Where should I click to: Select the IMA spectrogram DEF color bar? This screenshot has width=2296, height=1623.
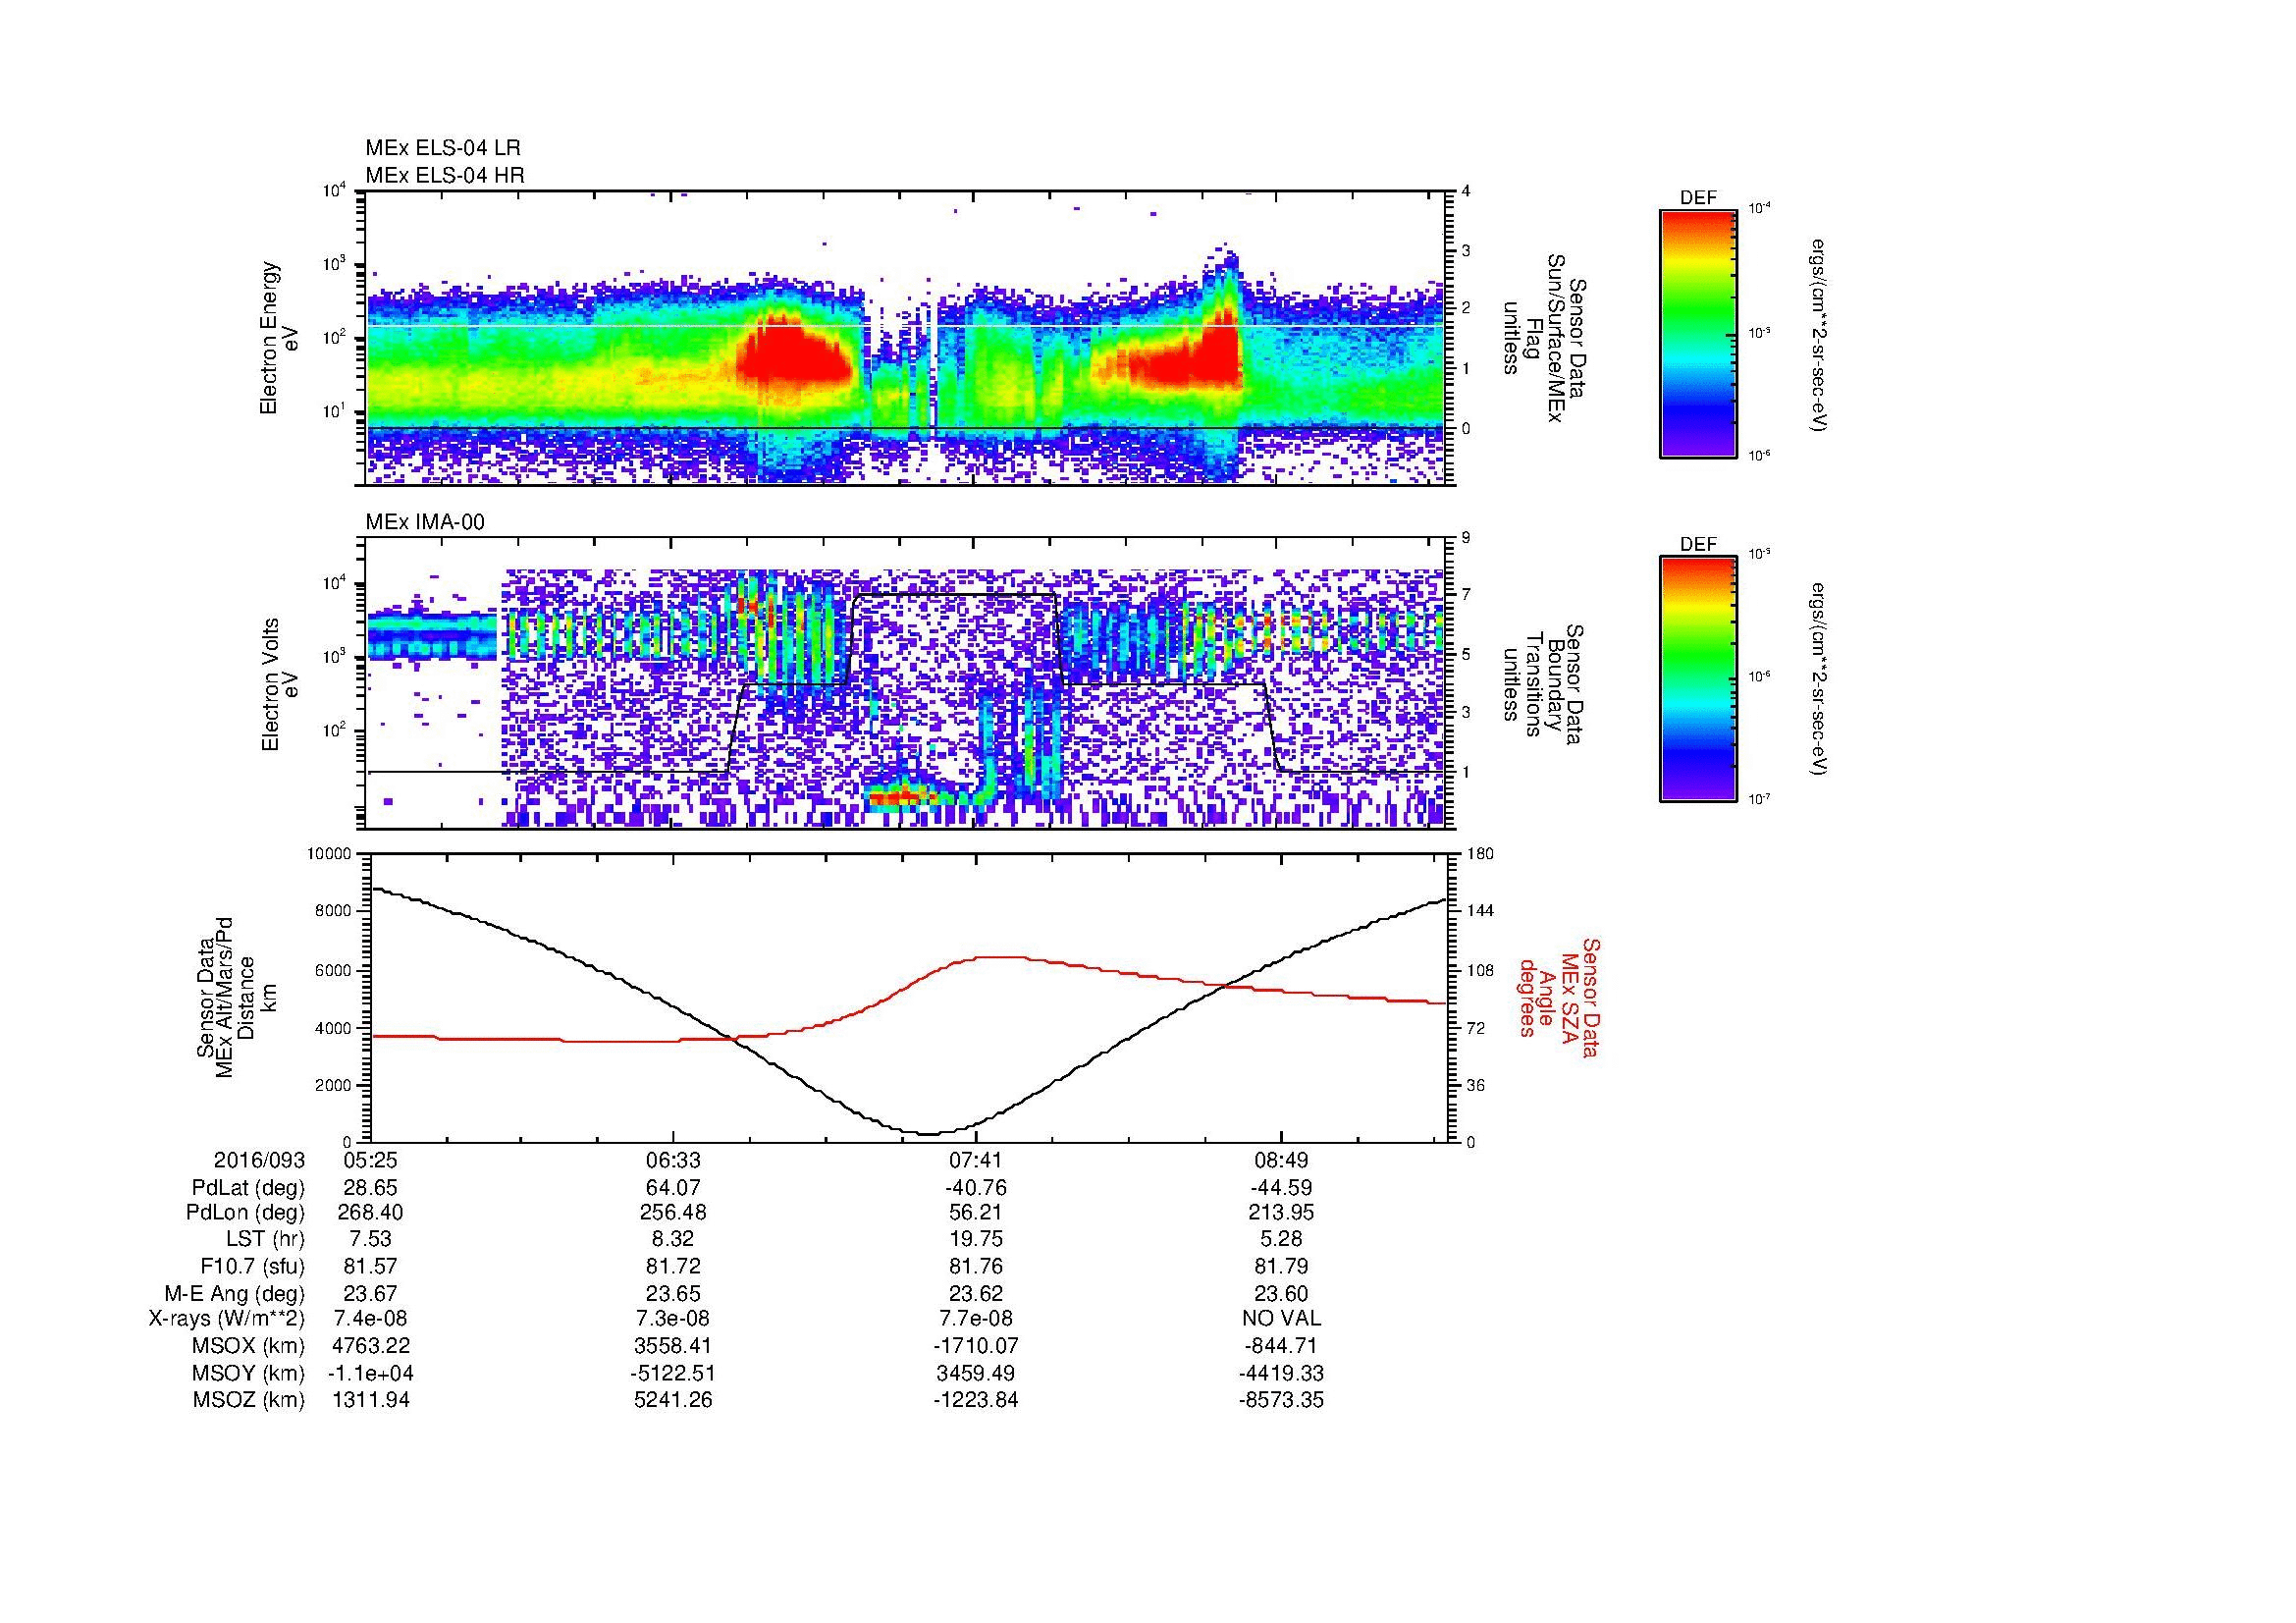coord(1698,679)
